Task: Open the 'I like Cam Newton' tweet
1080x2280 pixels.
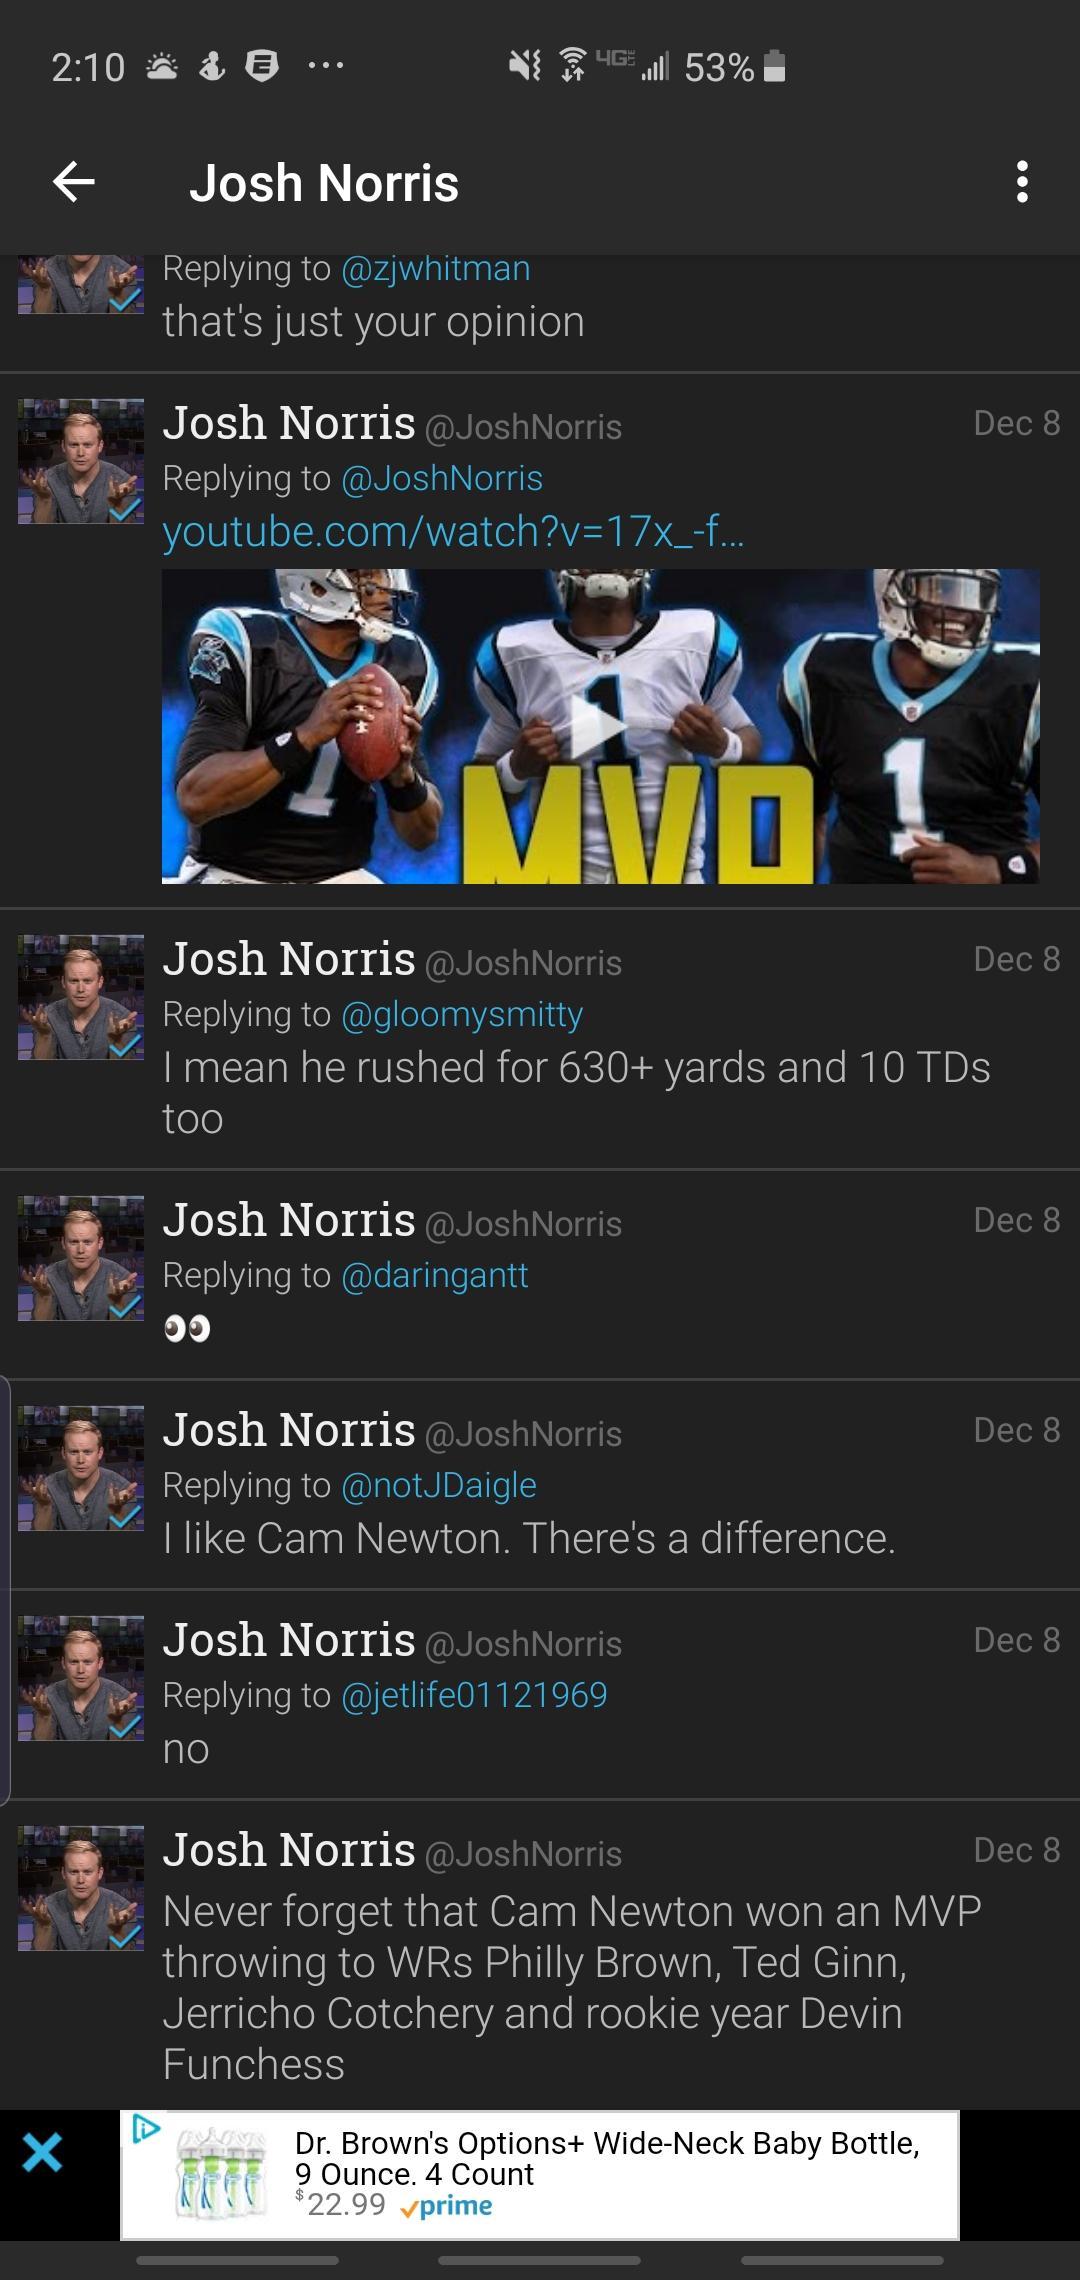Action: pyautogui.click(x=540, y=1484)
